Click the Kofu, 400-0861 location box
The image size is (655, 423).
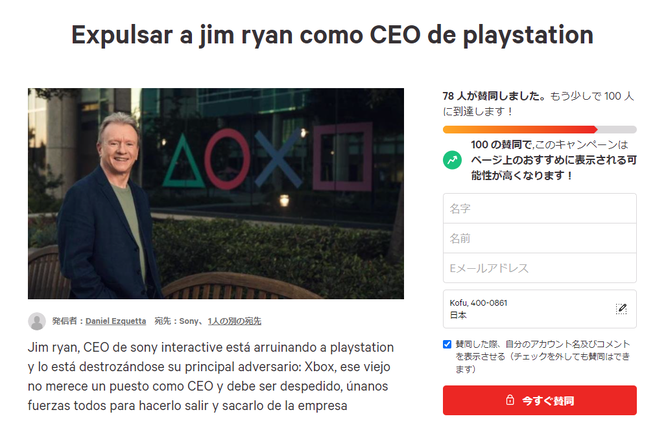tap(540, 309)
